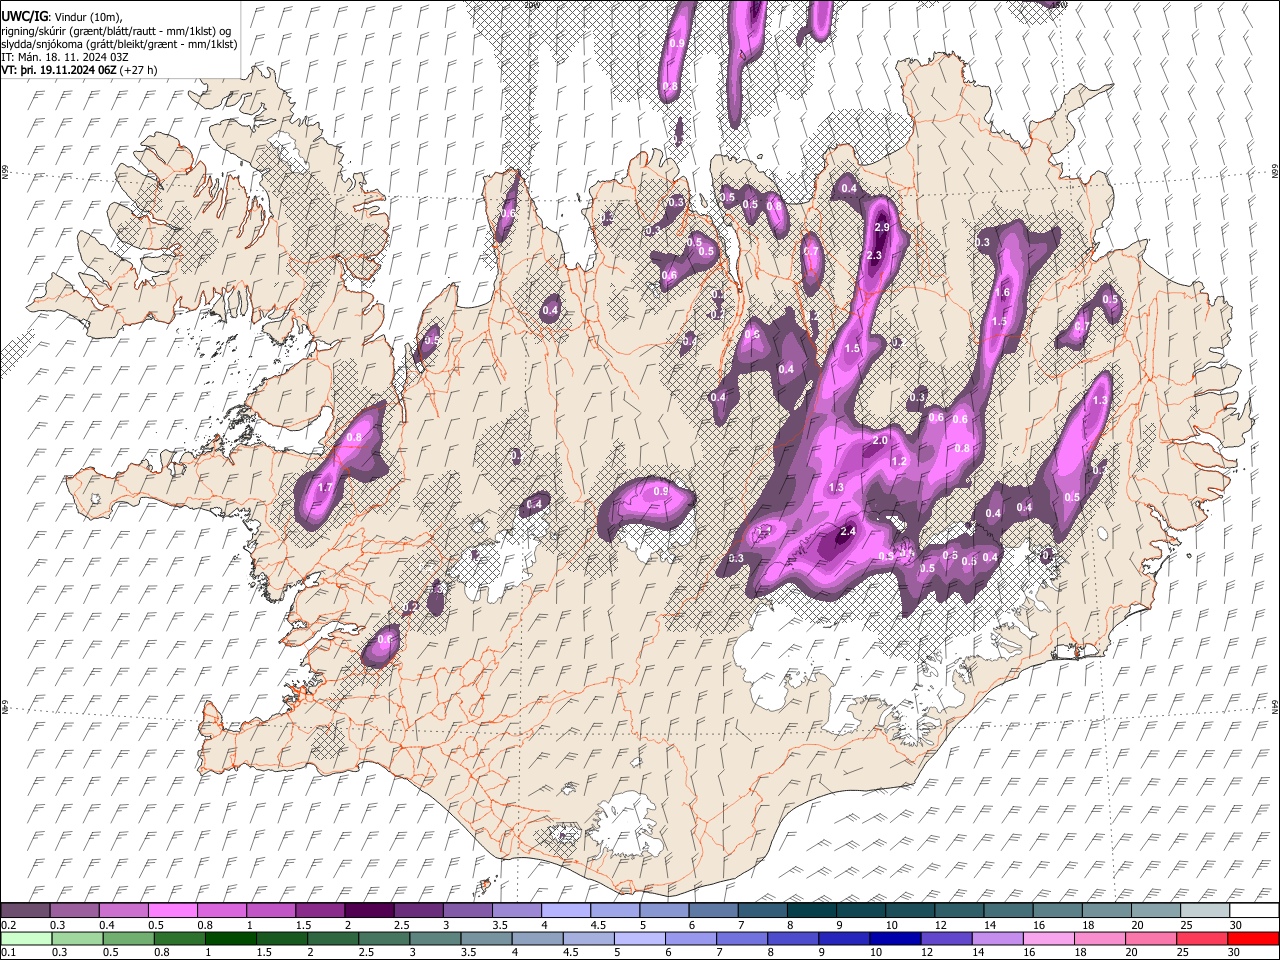Pick the lower legend green swatch starting at 0.5

click(x=128, y=938)
